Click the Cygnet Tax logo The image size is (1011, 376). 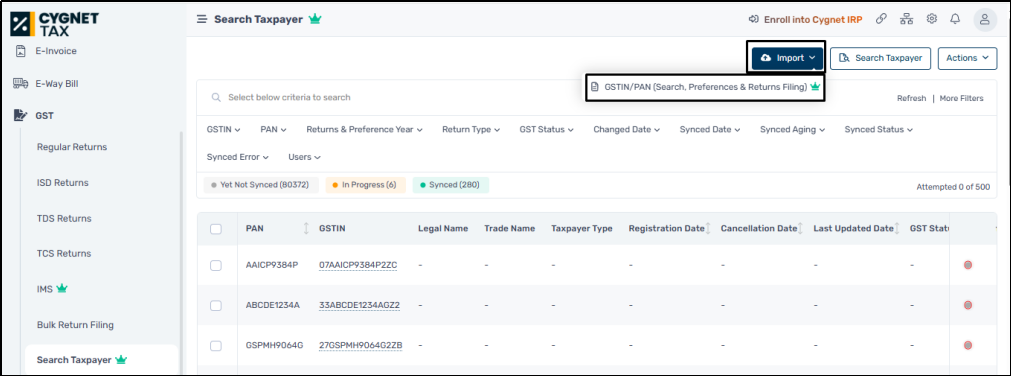click(55, 24)
